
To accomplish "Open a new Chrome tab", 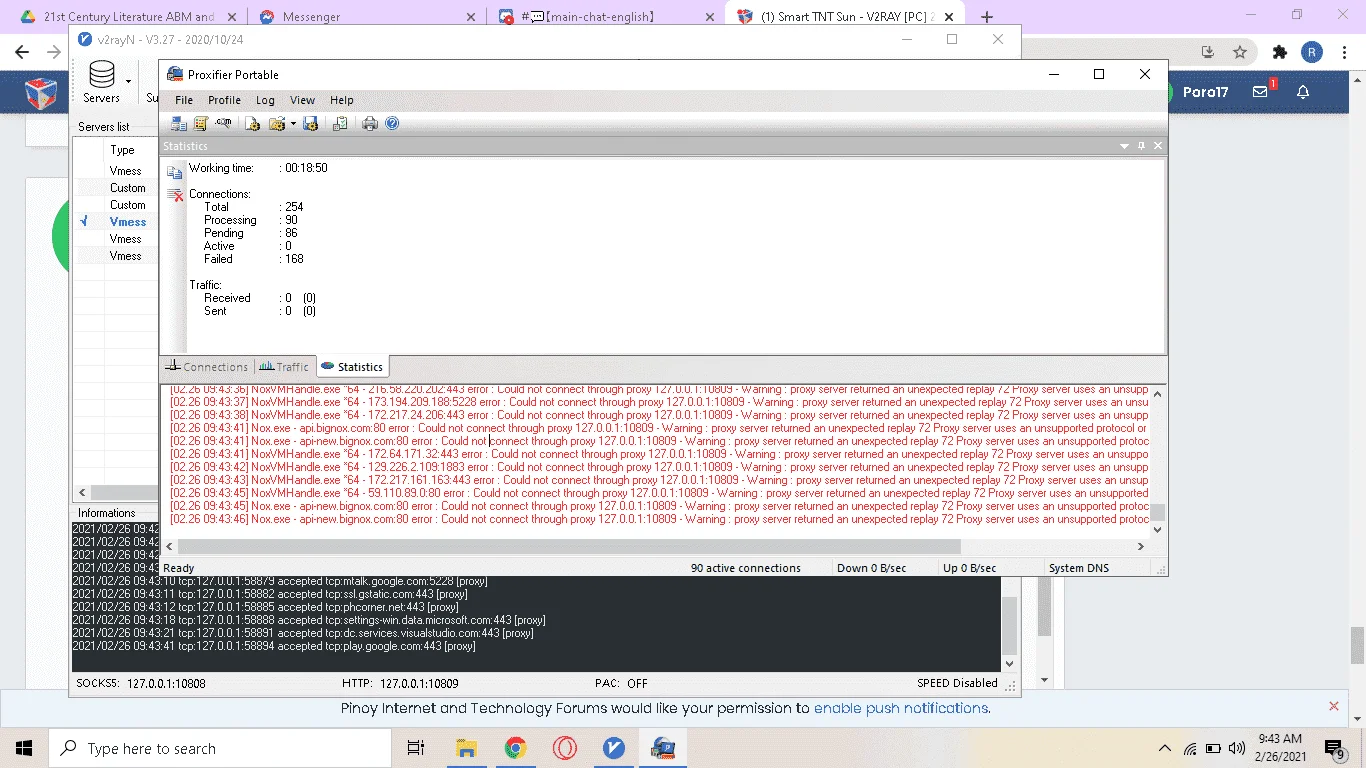I will (x=987, y=17).
